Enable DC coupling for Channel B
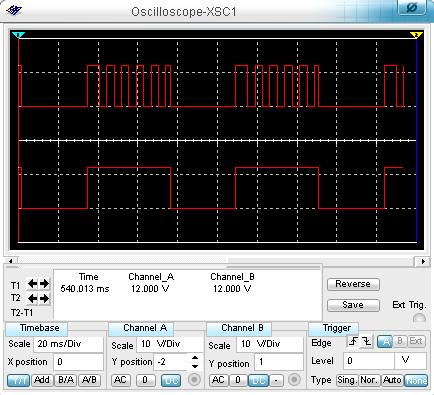434x395 pixels. click(x=258, y=380)
